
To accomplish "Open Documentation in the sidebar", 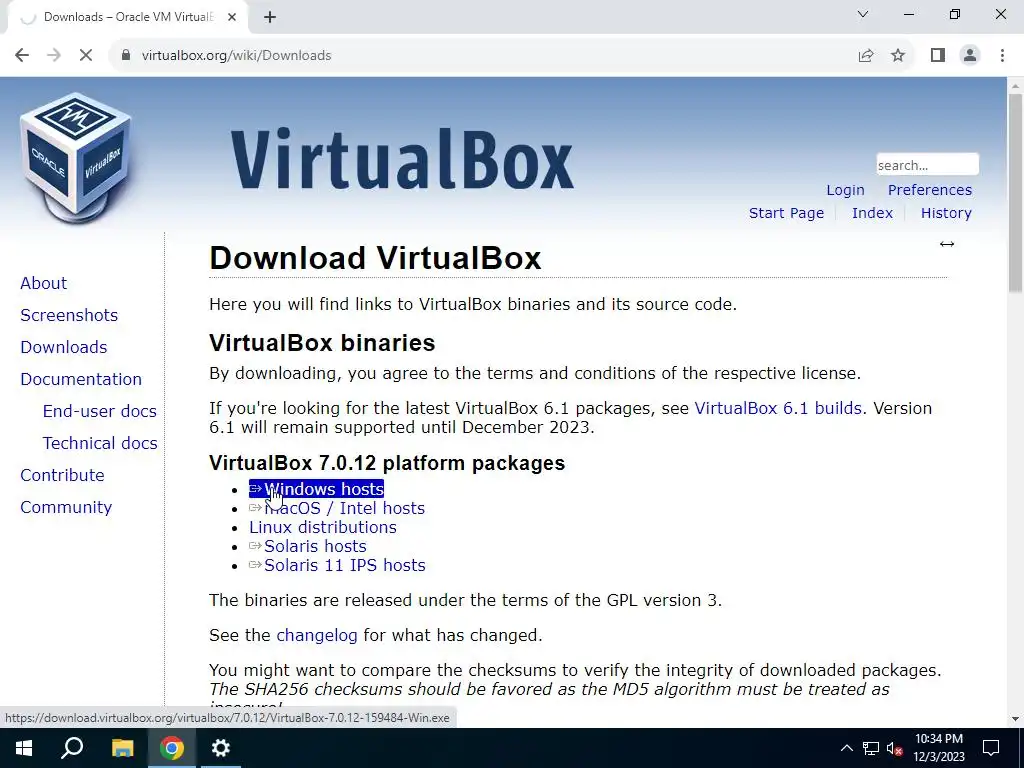I will tap(81, 379).
